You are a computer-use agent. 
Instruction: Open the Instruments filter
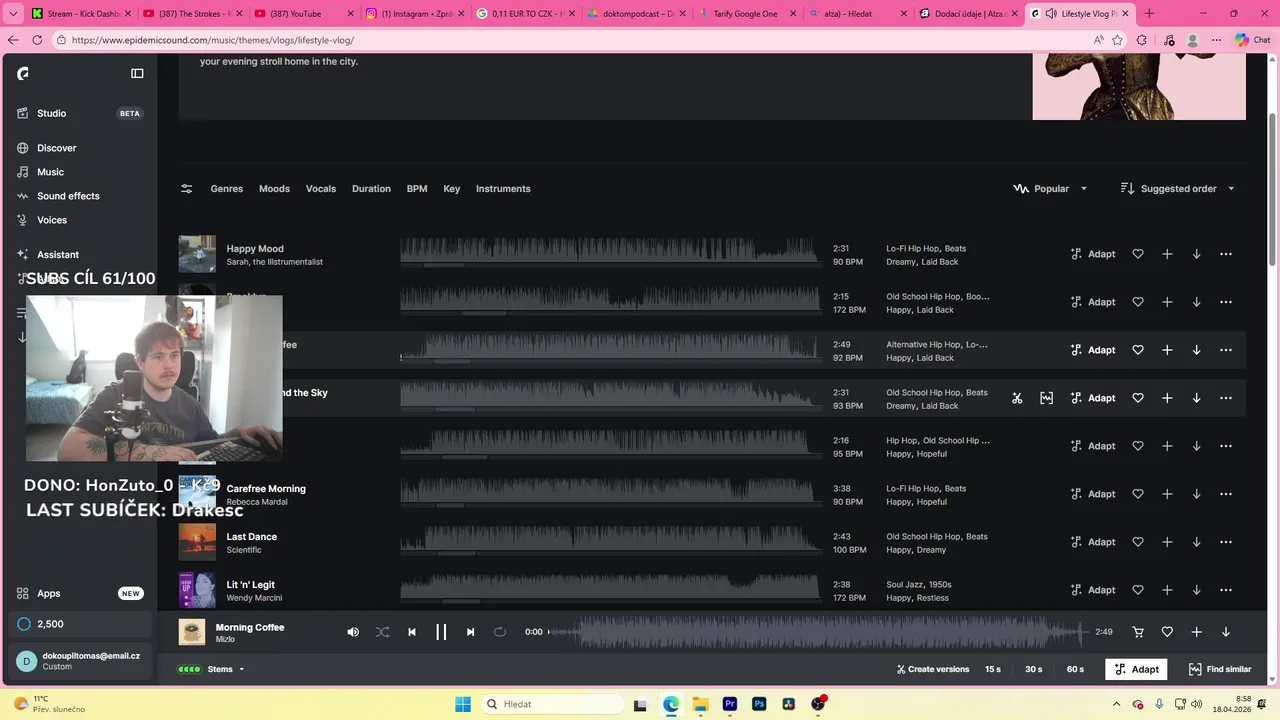[503, 188]
